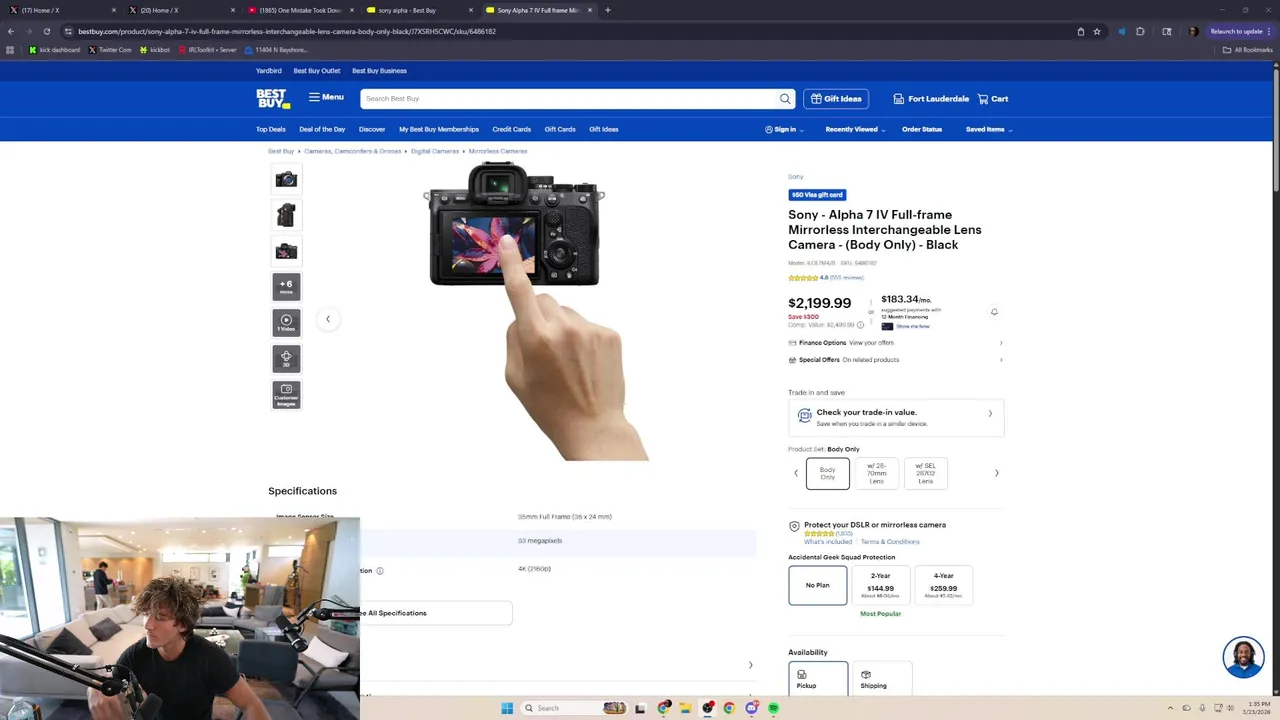Open Credit Cards nav item
Screen dimensions: 1280x720
(511, 129)
